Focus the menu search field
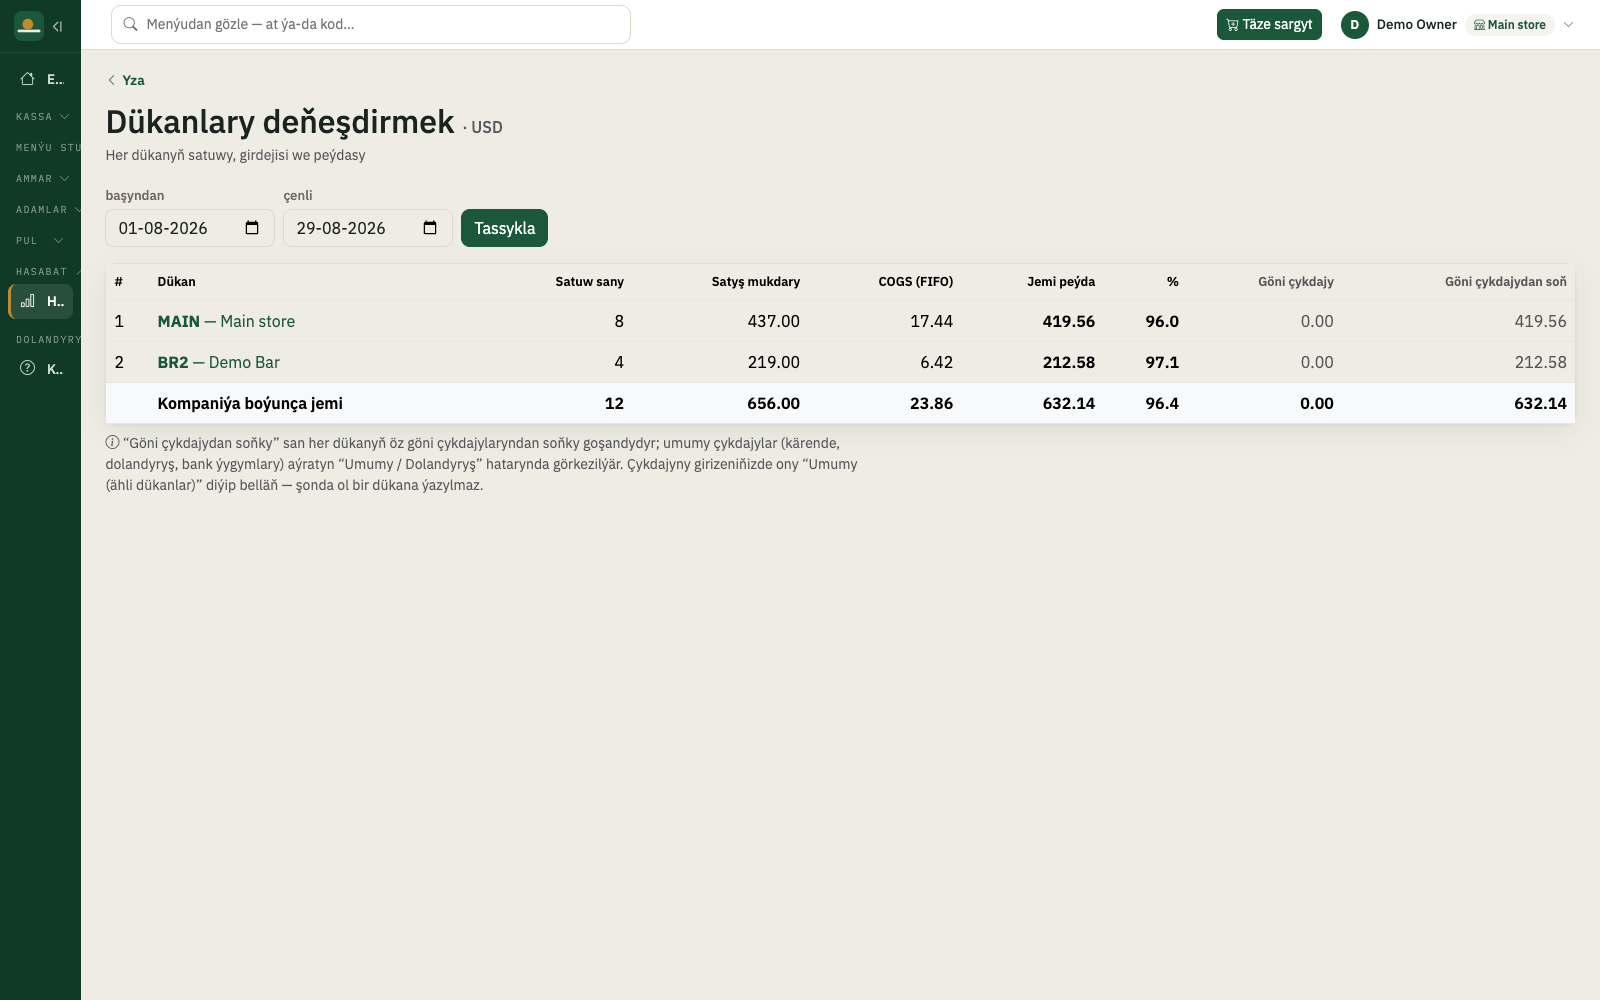The height and width of the screenshot is (1000, 1600). [x=371, y=25]
